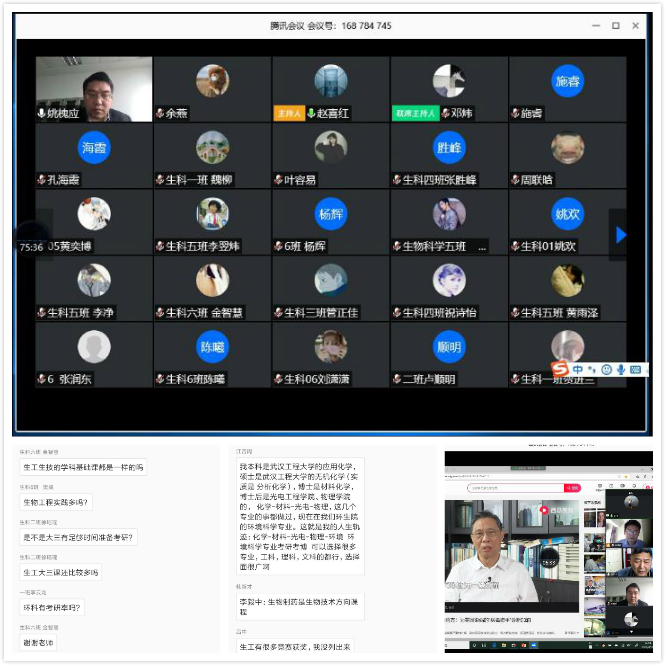Viewport: 665px width, 665px height.
Task: Start Sogou voice input microphone
Action: pos(621,370)
